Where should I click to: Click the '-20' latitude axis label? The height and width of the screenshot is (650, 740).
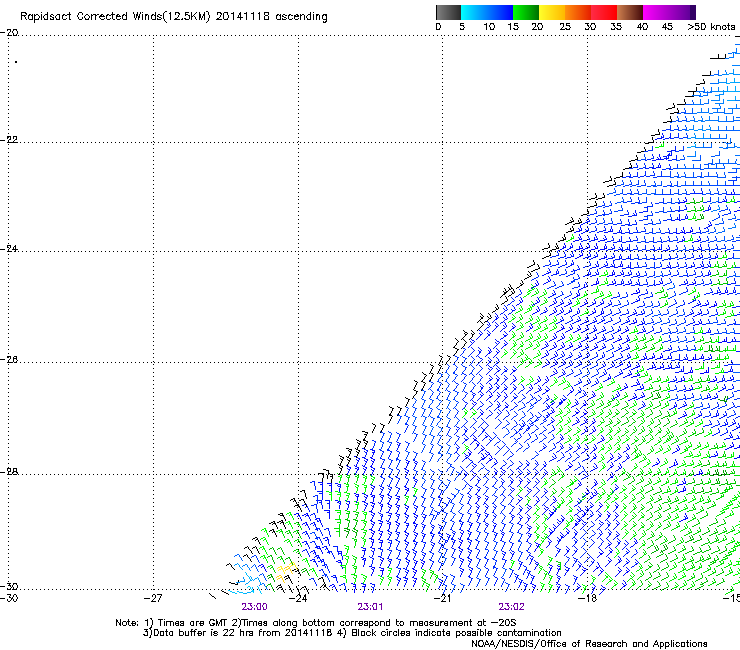point(9,33)
